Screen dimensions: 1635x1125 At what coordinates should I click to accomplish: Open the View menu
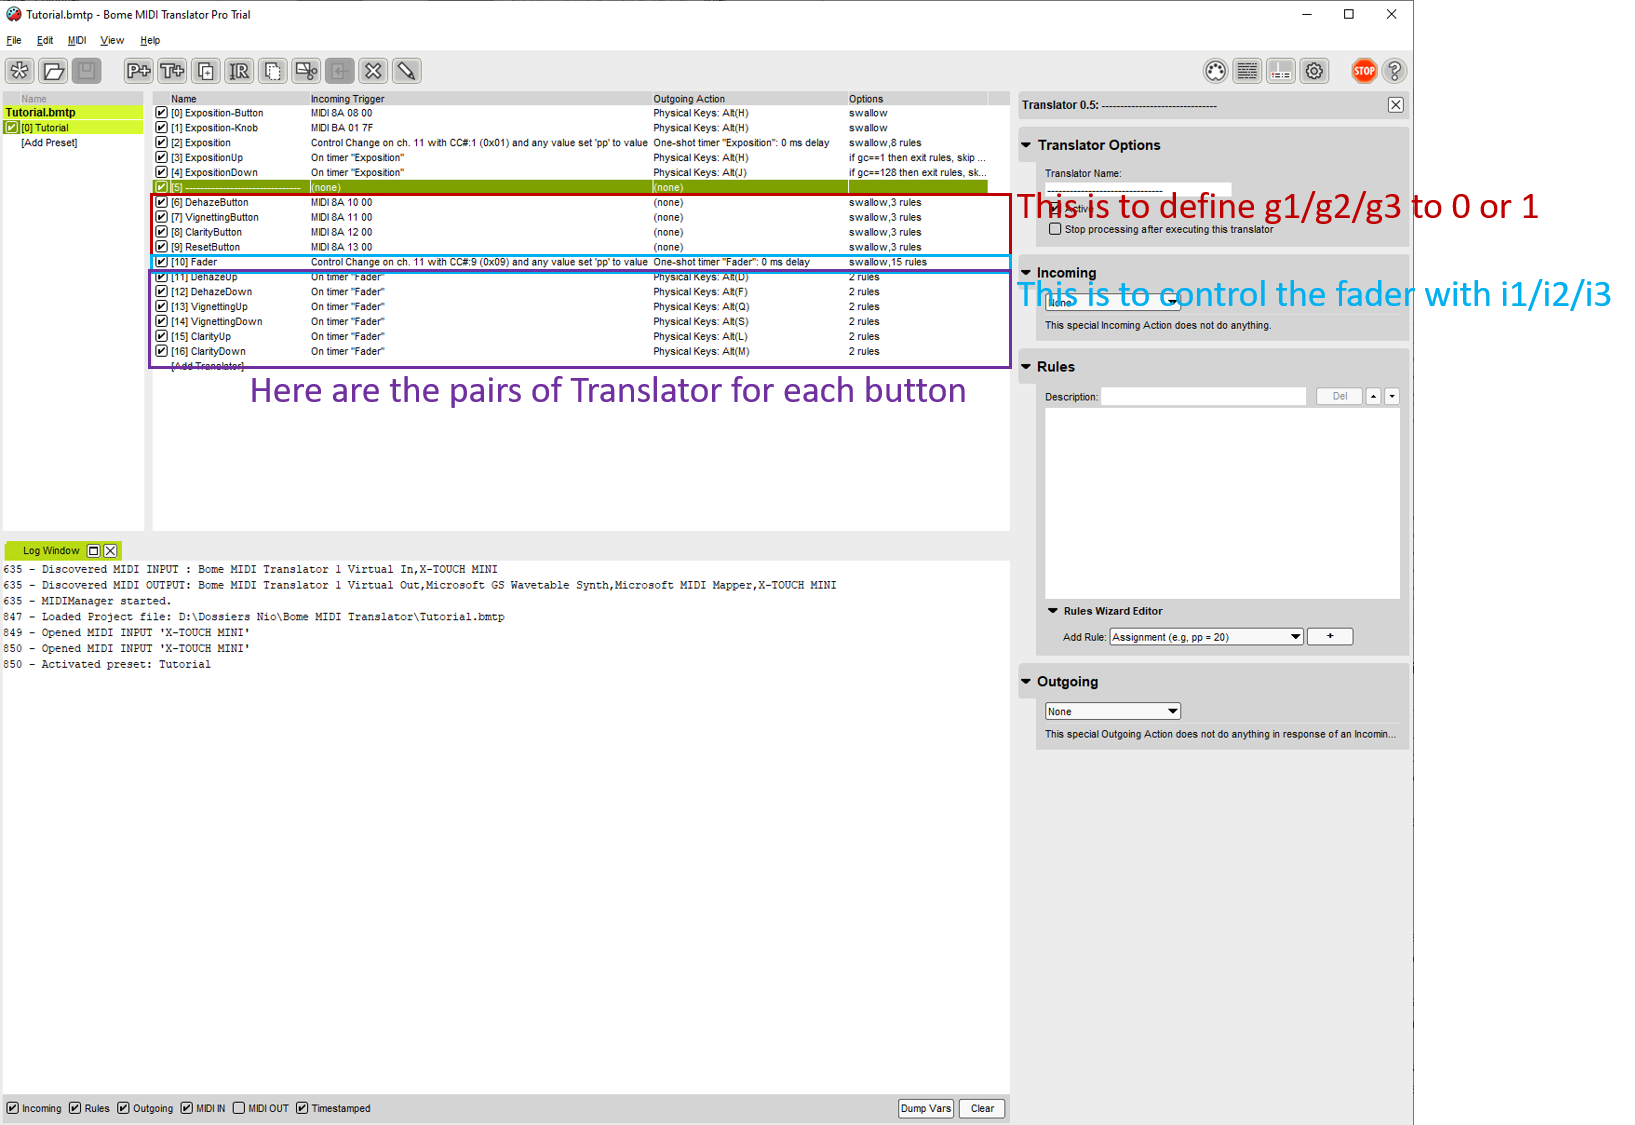[112, 41]
